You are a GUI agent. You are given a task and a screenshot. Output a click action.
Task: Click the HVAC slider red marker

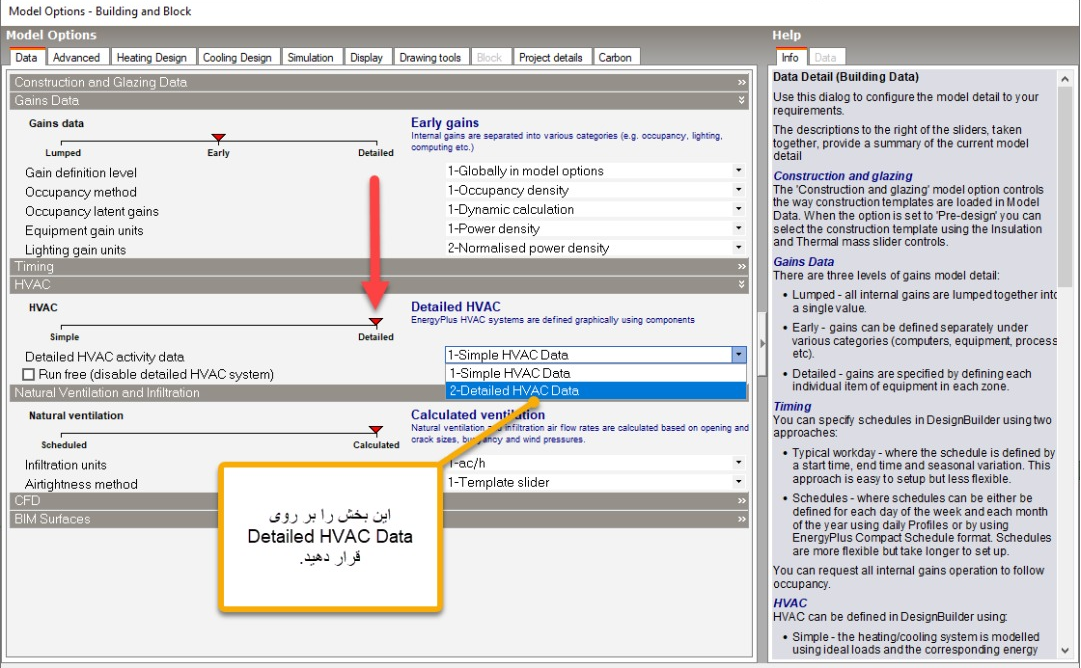click(376, 322)
